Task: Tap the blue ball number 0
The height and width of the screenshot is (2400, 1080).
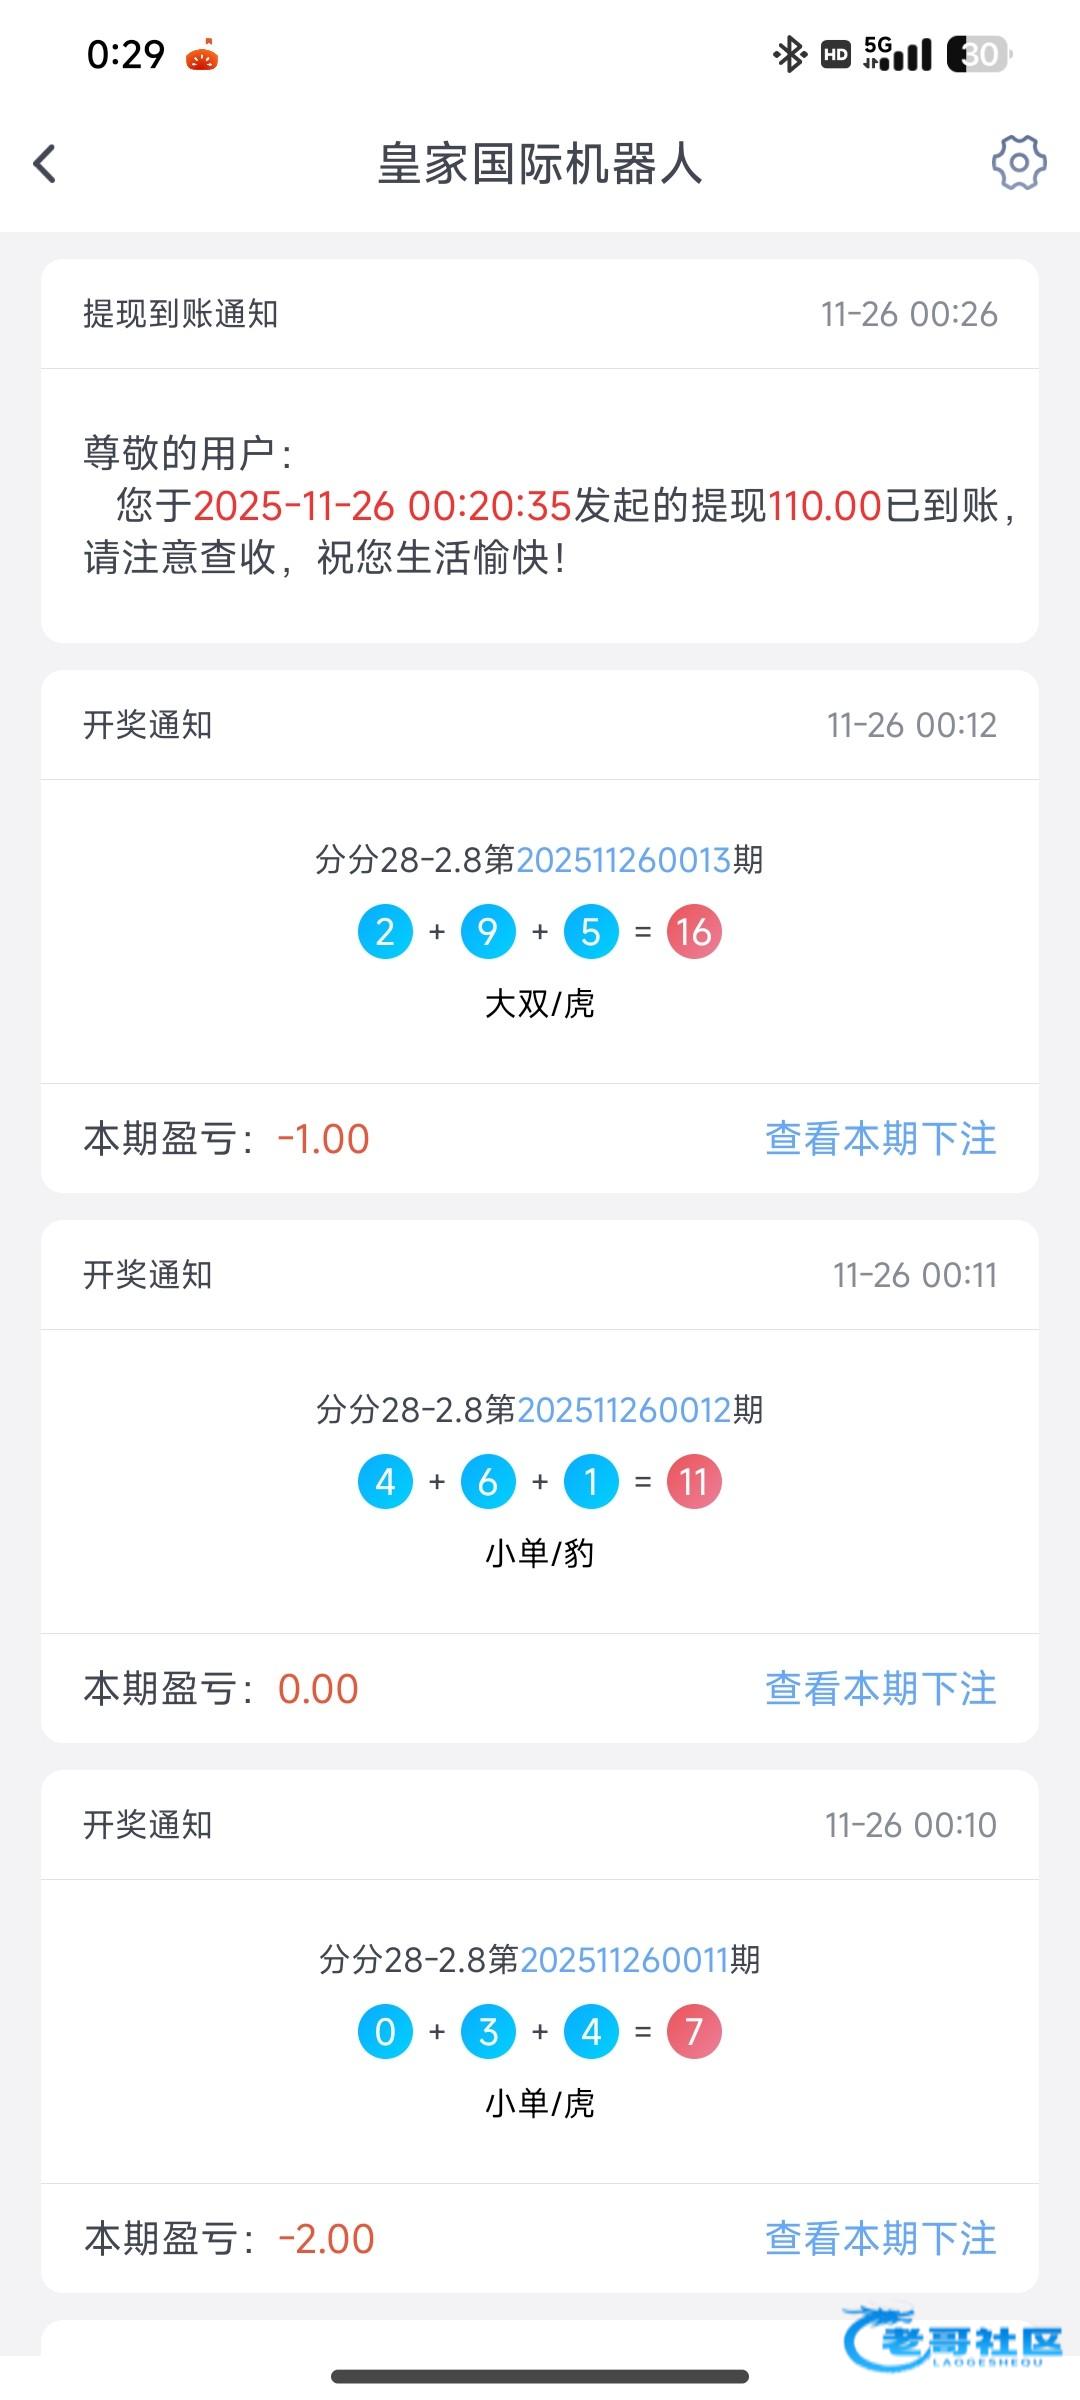Action: (x=385, y=2032)
